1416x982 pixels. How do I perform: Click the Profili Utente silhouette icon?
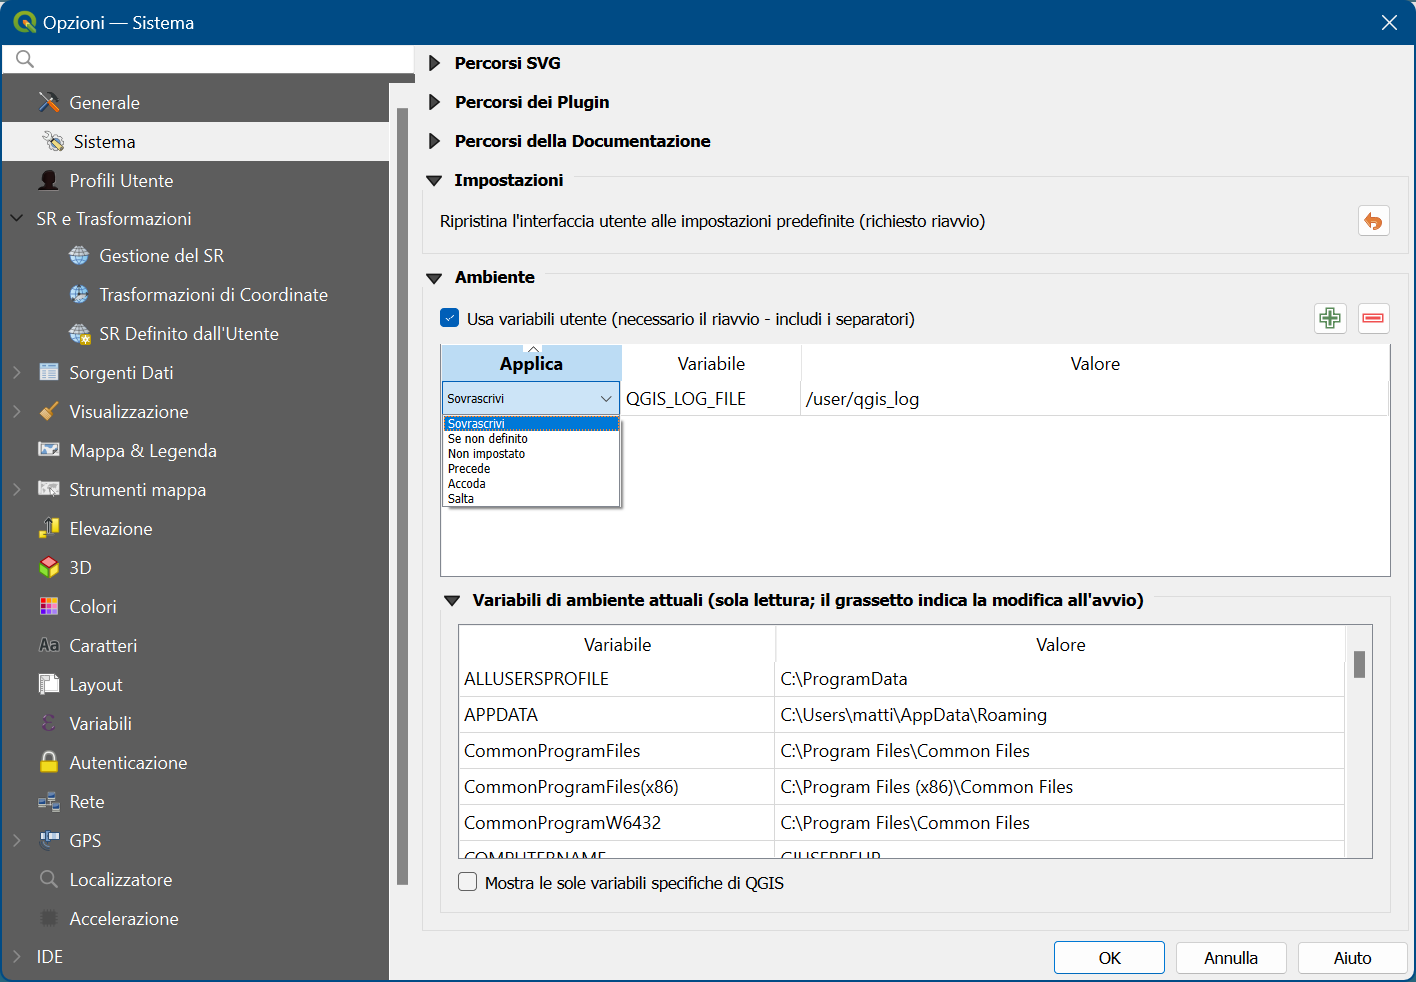pos(49,180)
